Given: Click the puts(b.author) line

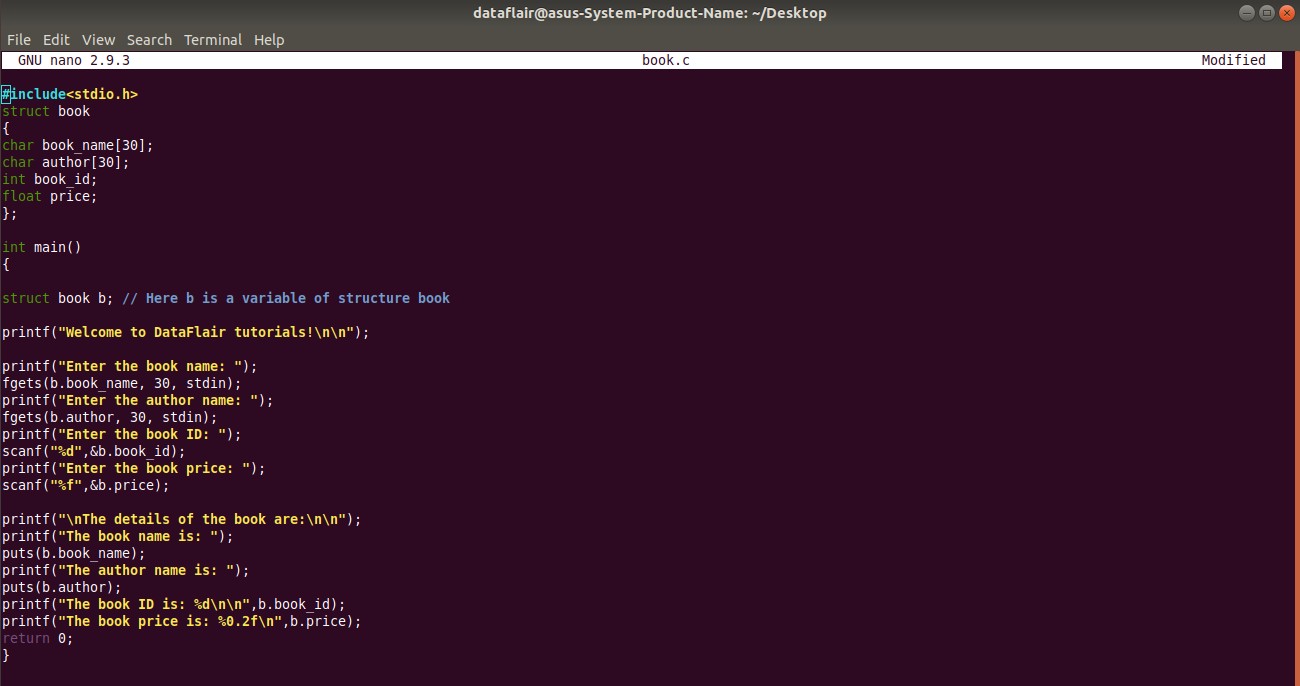Looking at the screenshot, I should click(62, 587).
